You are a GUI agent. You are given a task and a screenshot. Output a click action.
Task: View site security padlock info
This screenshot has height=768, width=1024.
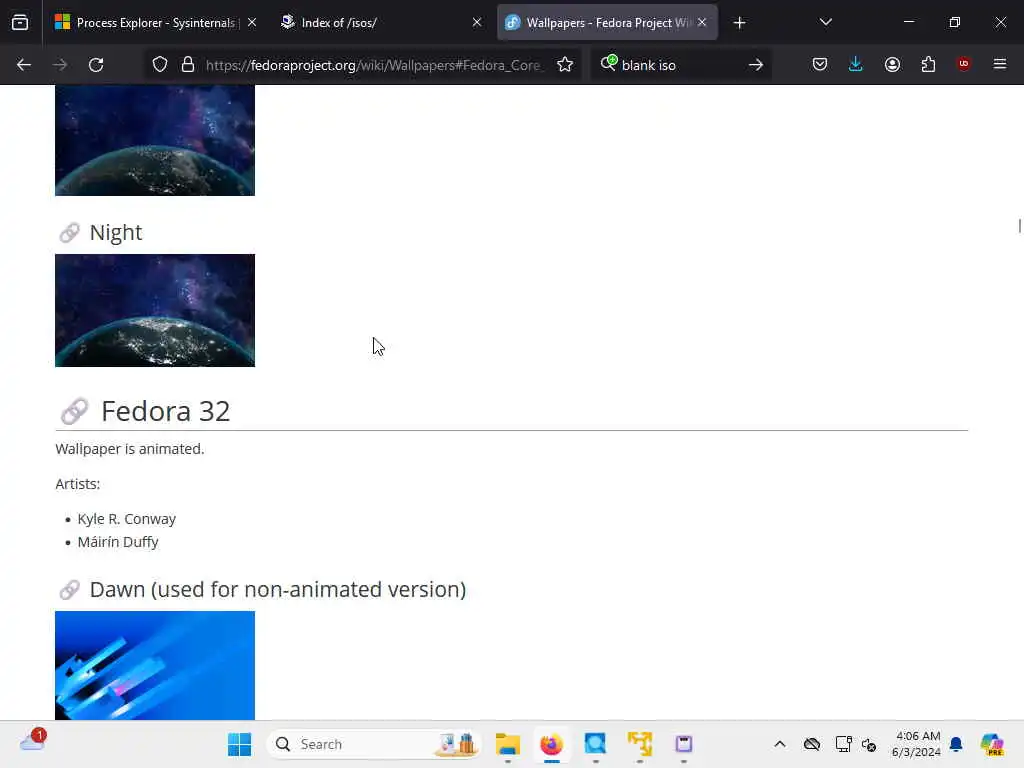pyautogui.click(x=188, y=65)
